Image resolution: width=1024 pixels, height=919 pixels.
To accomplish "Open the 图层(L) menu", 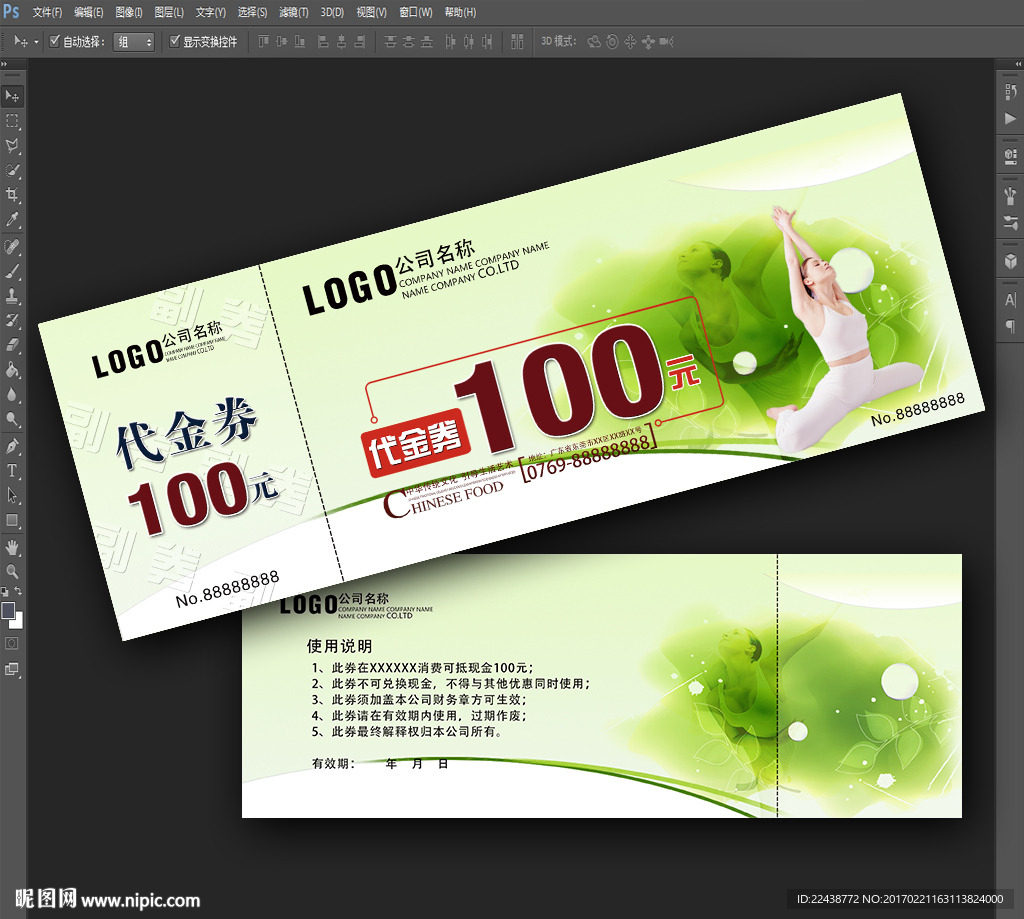I will click(x=169, y=12).
